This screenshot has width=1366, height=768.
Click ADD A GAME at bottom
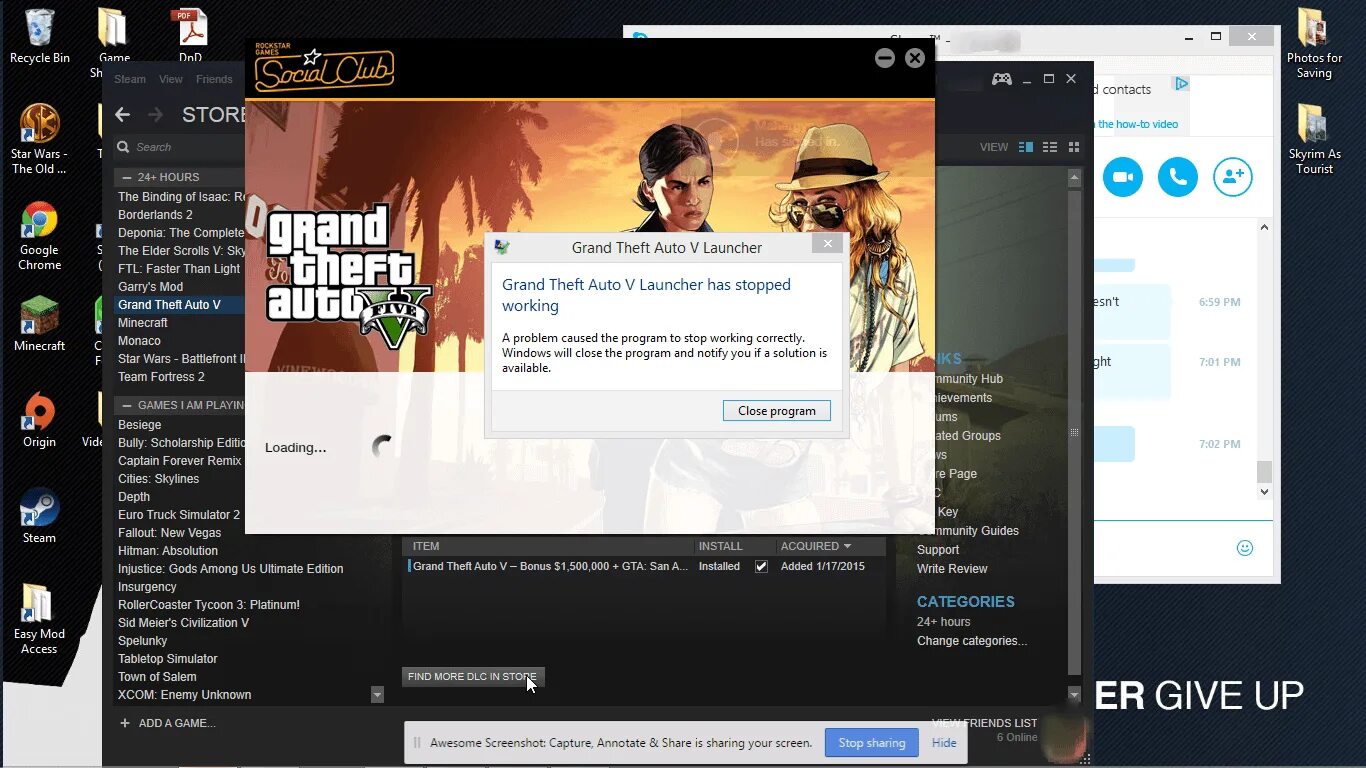coord(177,723)
